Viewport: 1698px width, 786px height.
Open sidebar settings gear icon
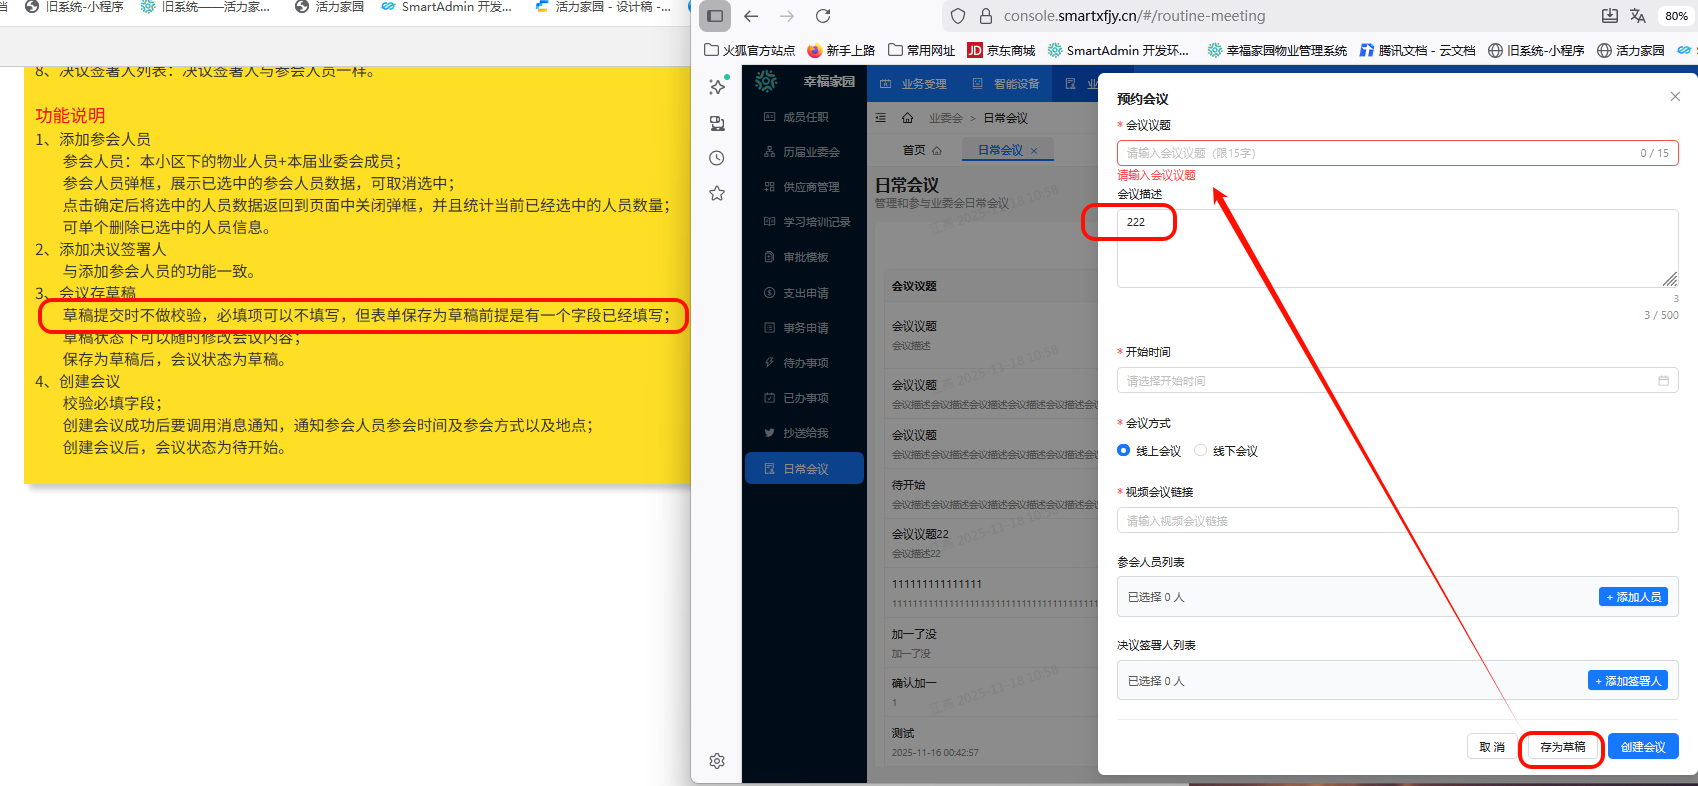coord(717,761)
